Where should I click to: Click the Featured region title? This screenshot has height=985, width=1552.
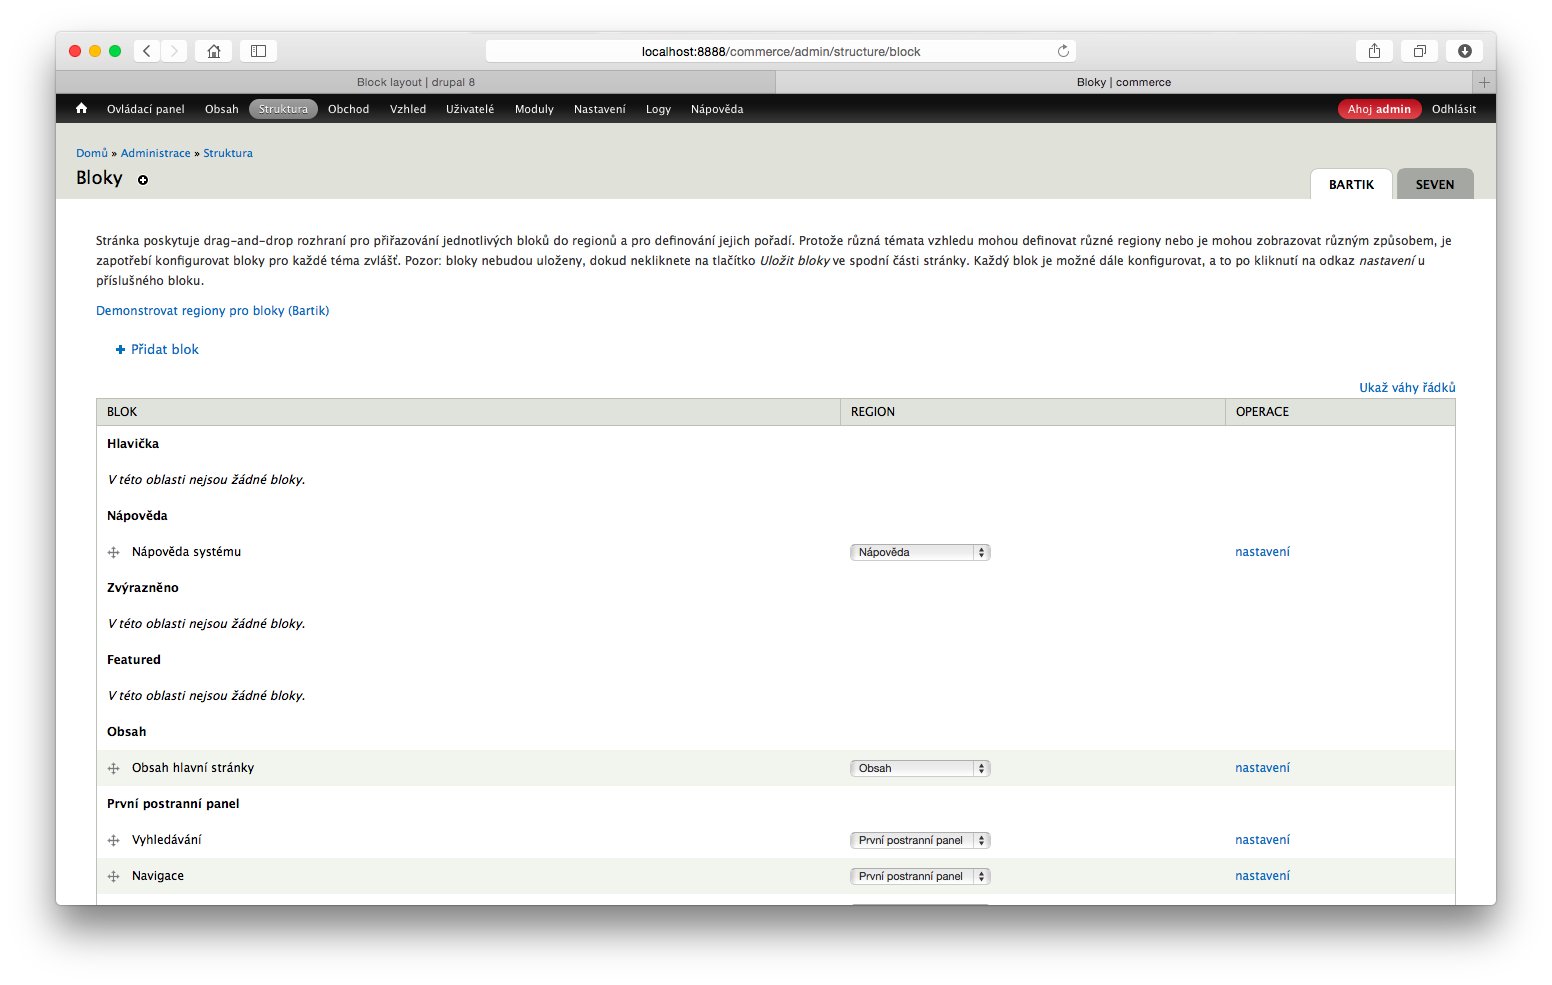click(134, 660)
